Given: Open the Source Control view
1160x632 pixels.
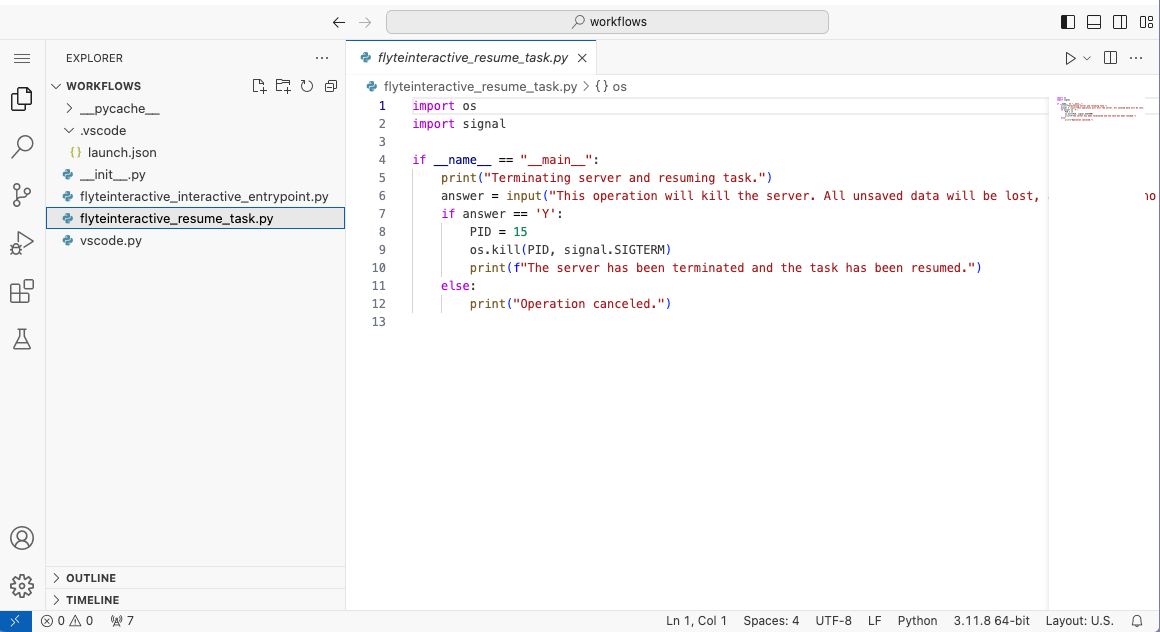Looking at the screenshot, I should (x=22, y=195).
